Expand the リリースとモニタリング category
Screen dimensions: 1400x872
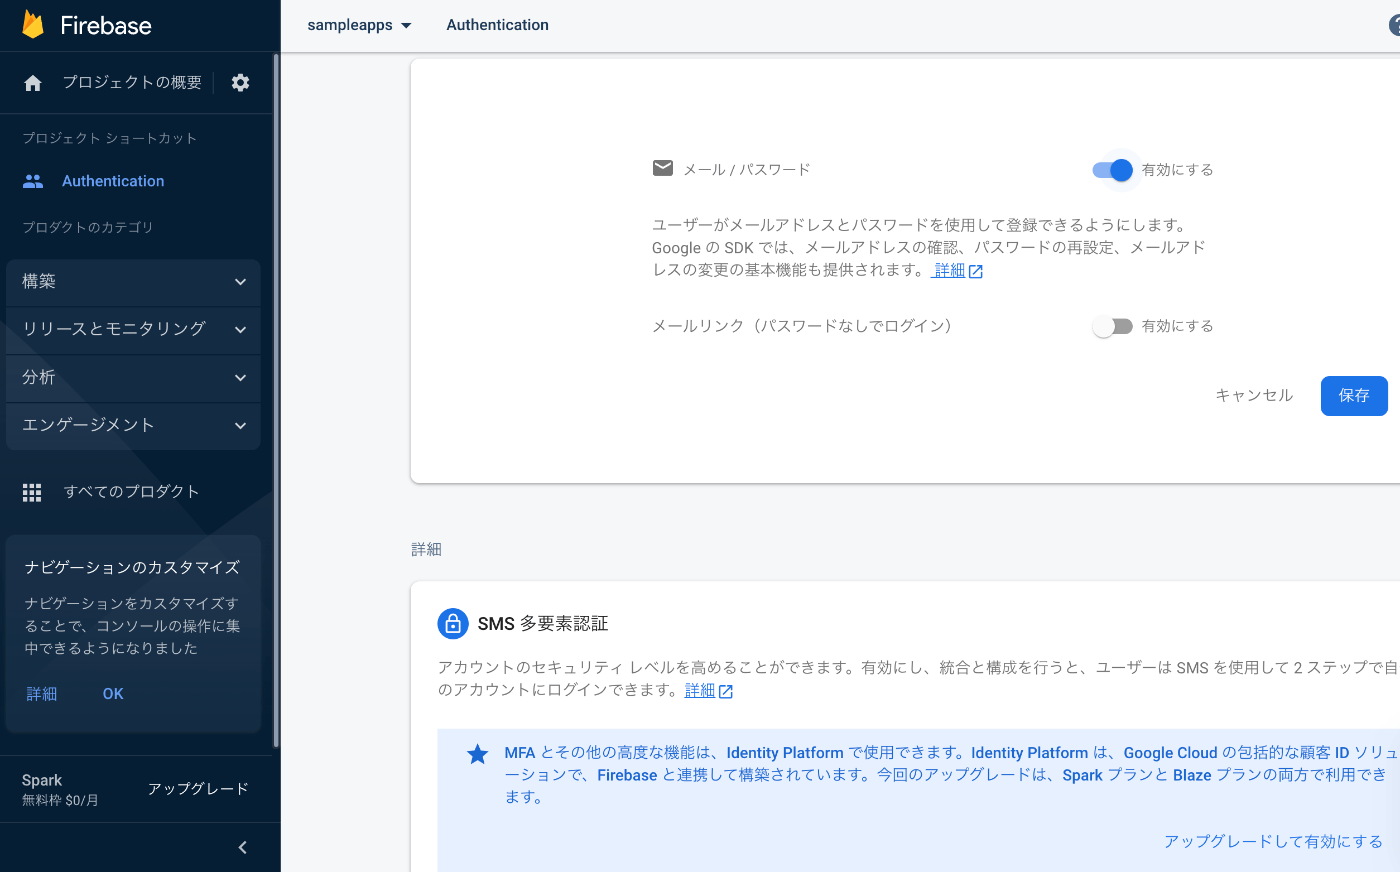tap(133, 329)
